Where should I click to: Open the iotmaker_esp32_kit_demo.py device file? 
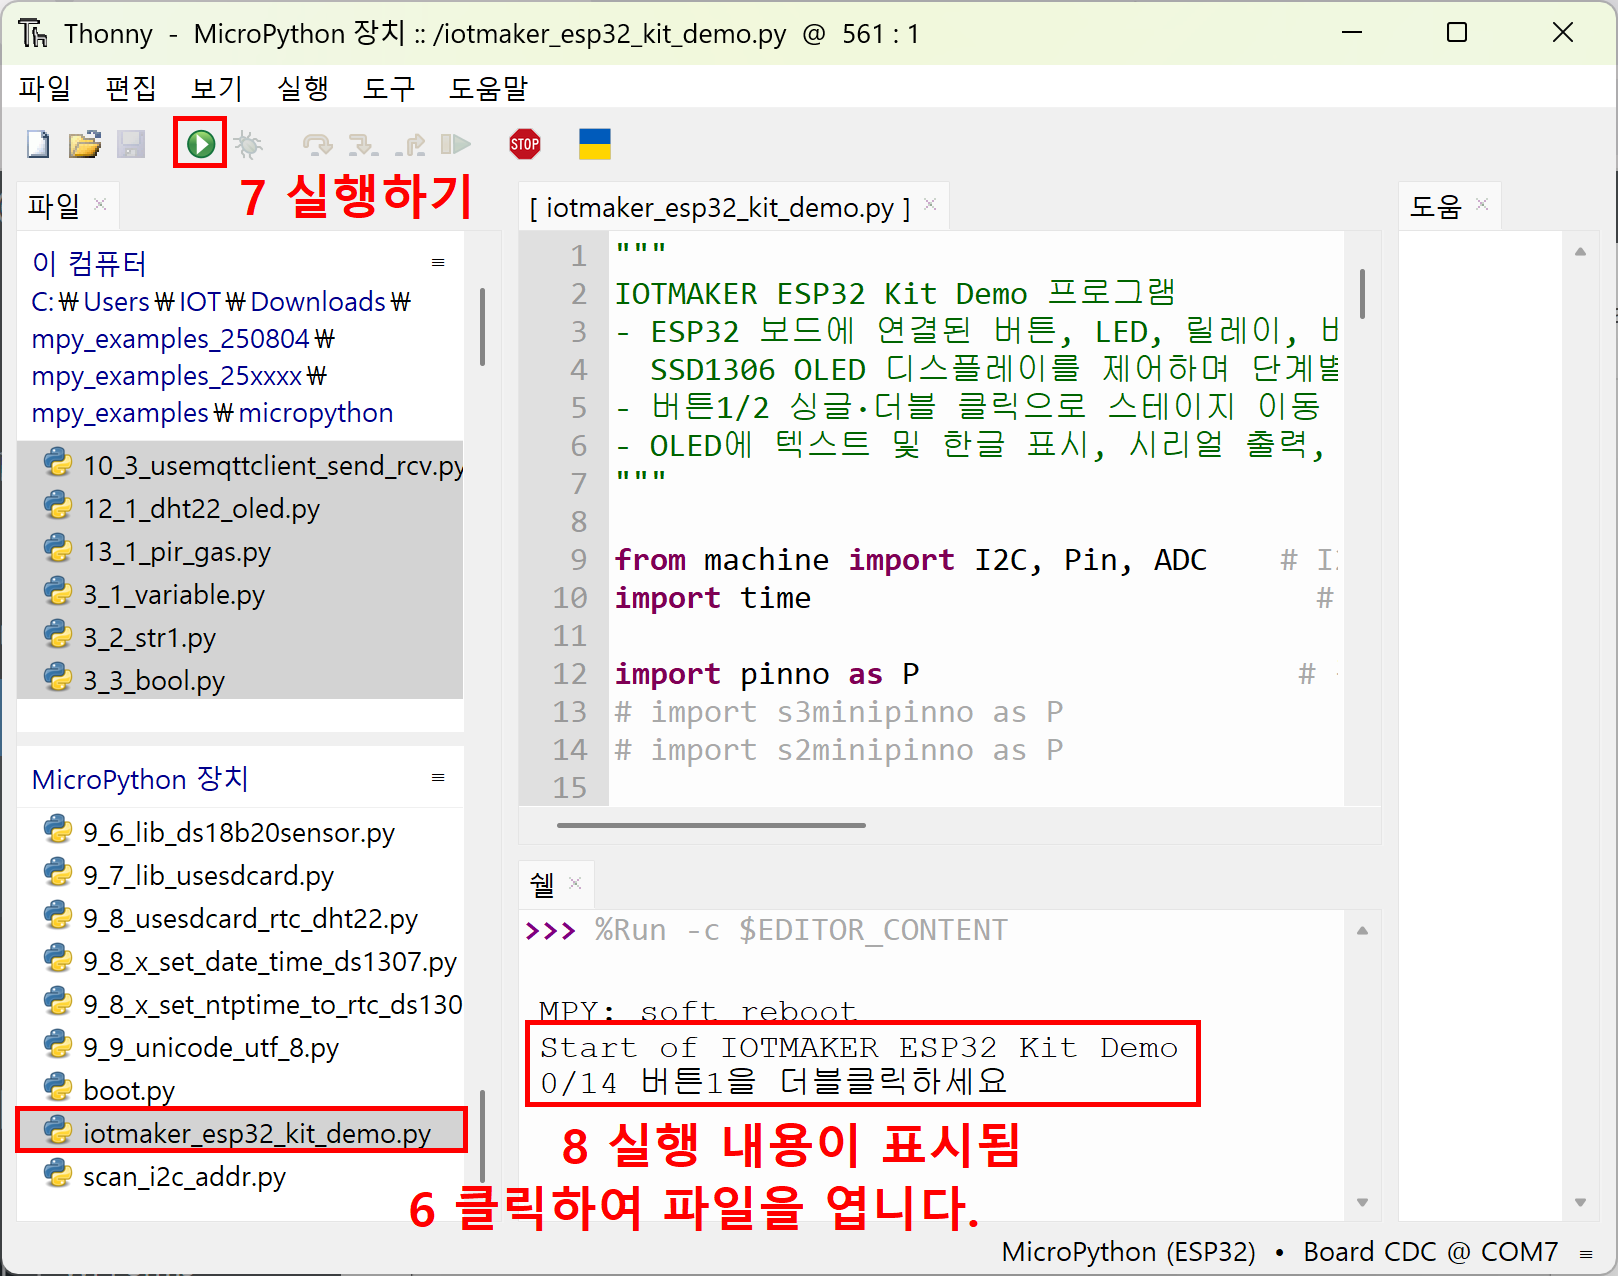256,1133
